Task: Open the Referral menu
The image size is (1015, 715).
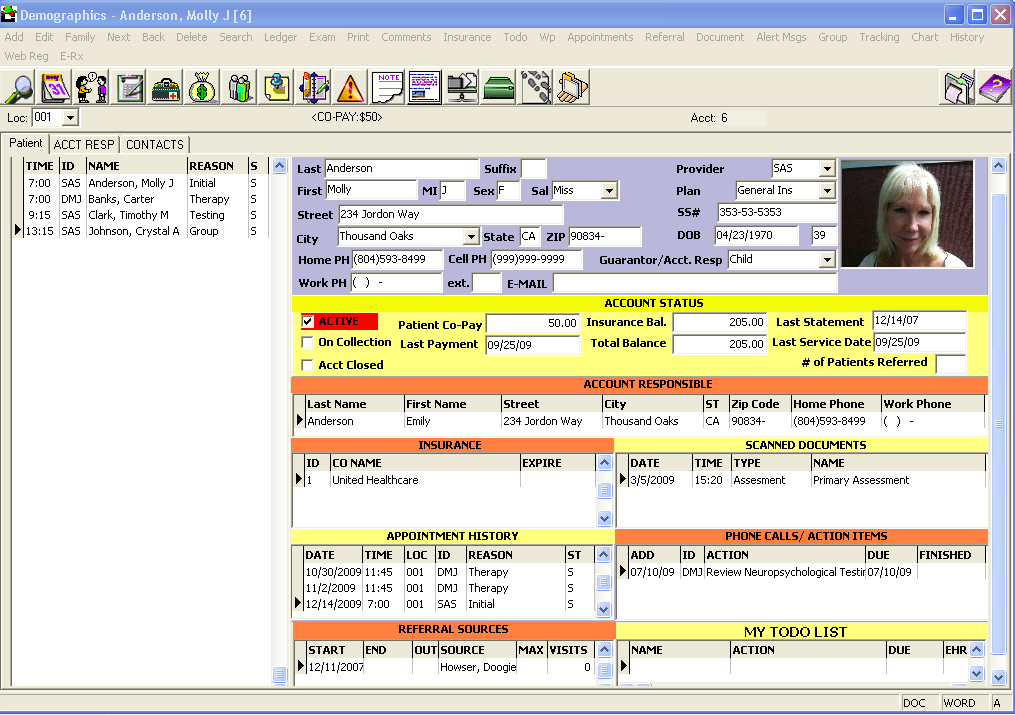Action: (x=664, y=37)
